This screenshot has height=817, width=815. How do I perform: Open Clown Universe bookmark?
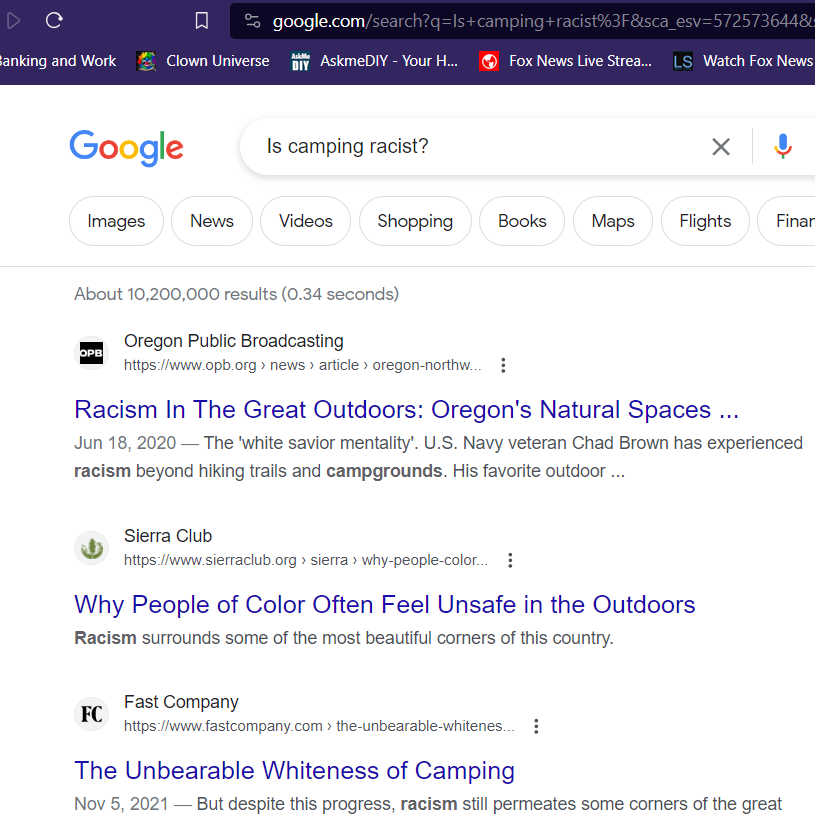coord(204,61)
